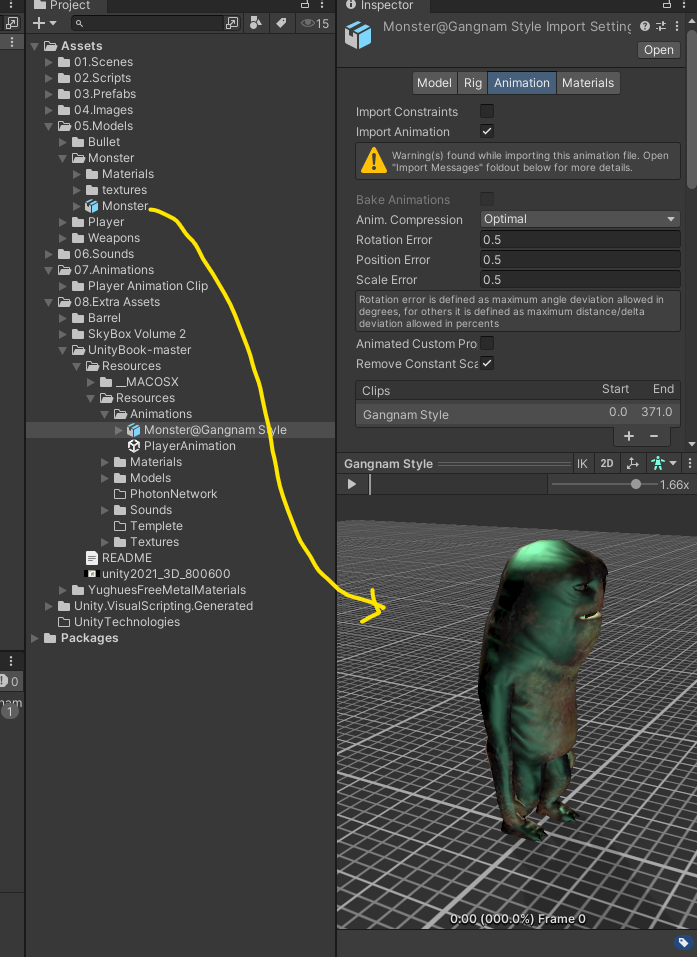
Task: Switch to the Rig tab
Action: [x=472, y=83]
